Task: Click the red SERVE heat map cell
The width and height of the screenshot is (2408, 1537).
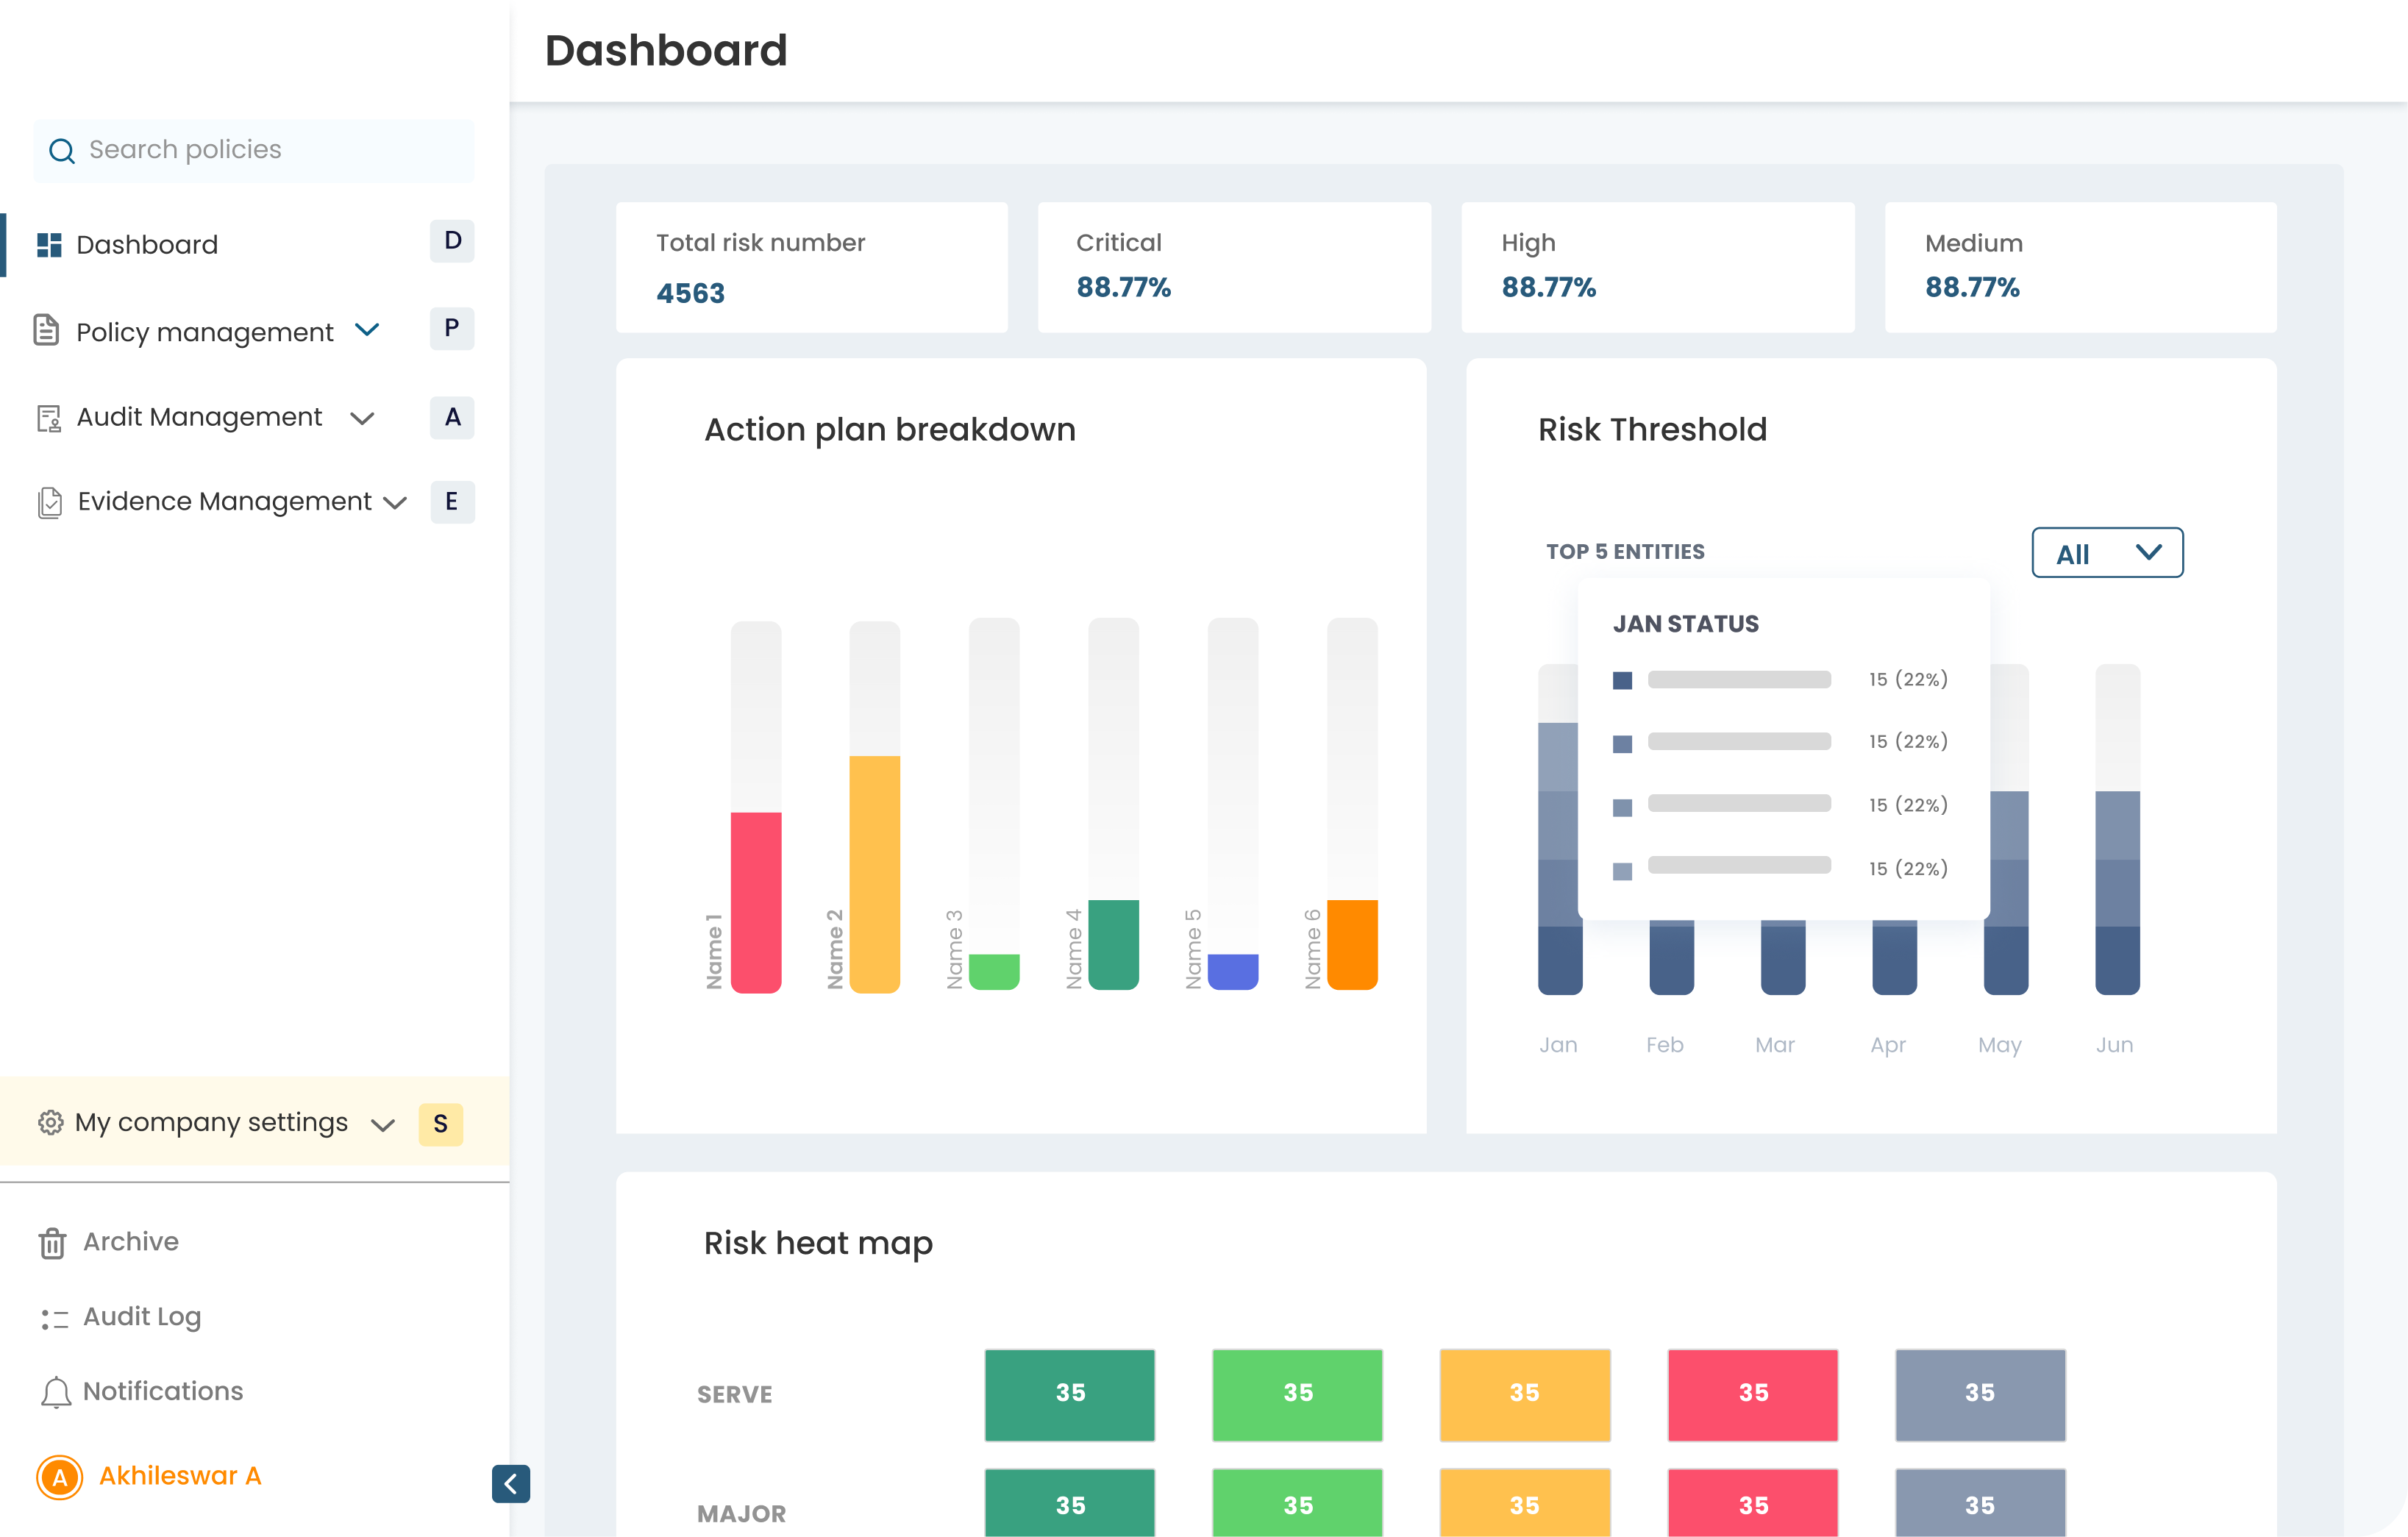Action: coord(1752,1394)
